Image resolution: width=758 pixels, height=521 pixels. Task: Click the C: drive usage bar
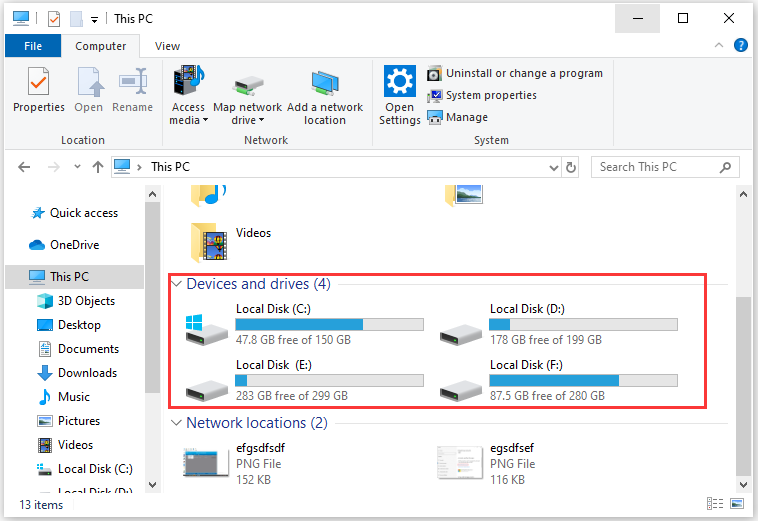coord(330,324)
